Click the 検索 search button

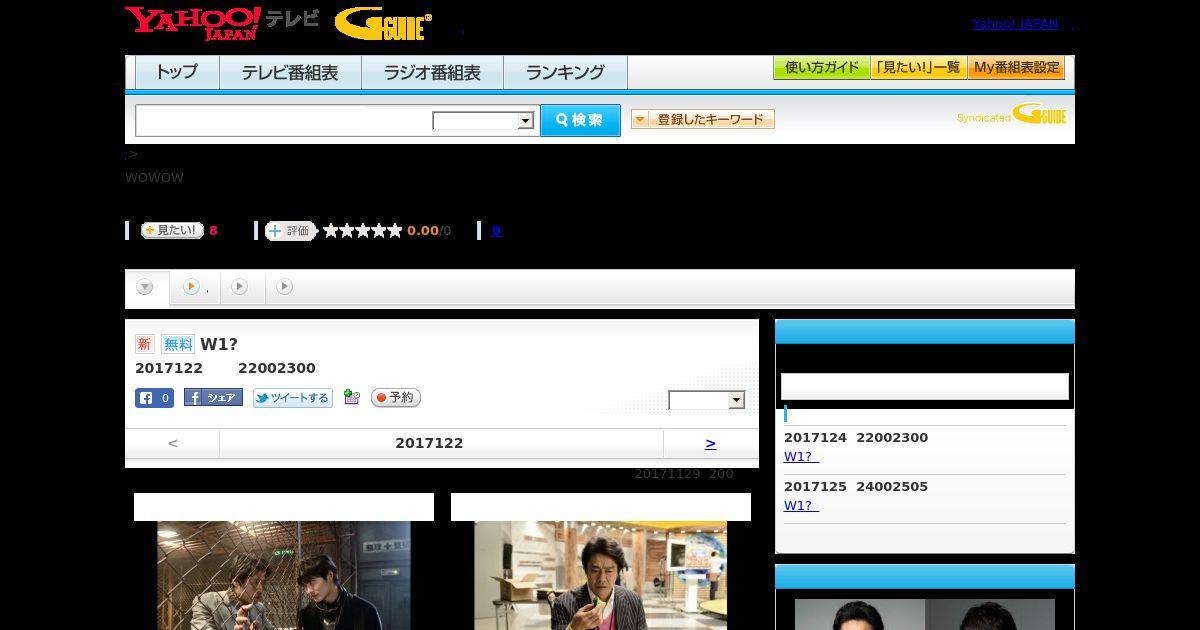tap(580, 120)
